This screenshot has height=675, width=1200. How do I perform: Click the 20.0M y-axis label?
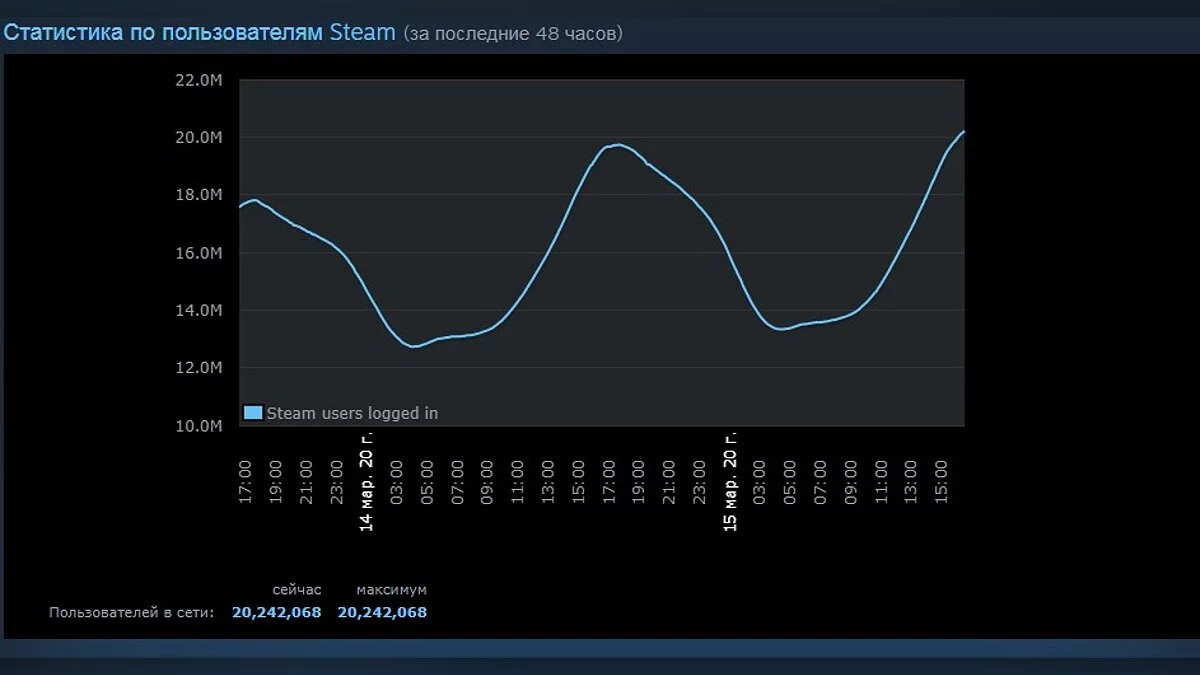198,137
